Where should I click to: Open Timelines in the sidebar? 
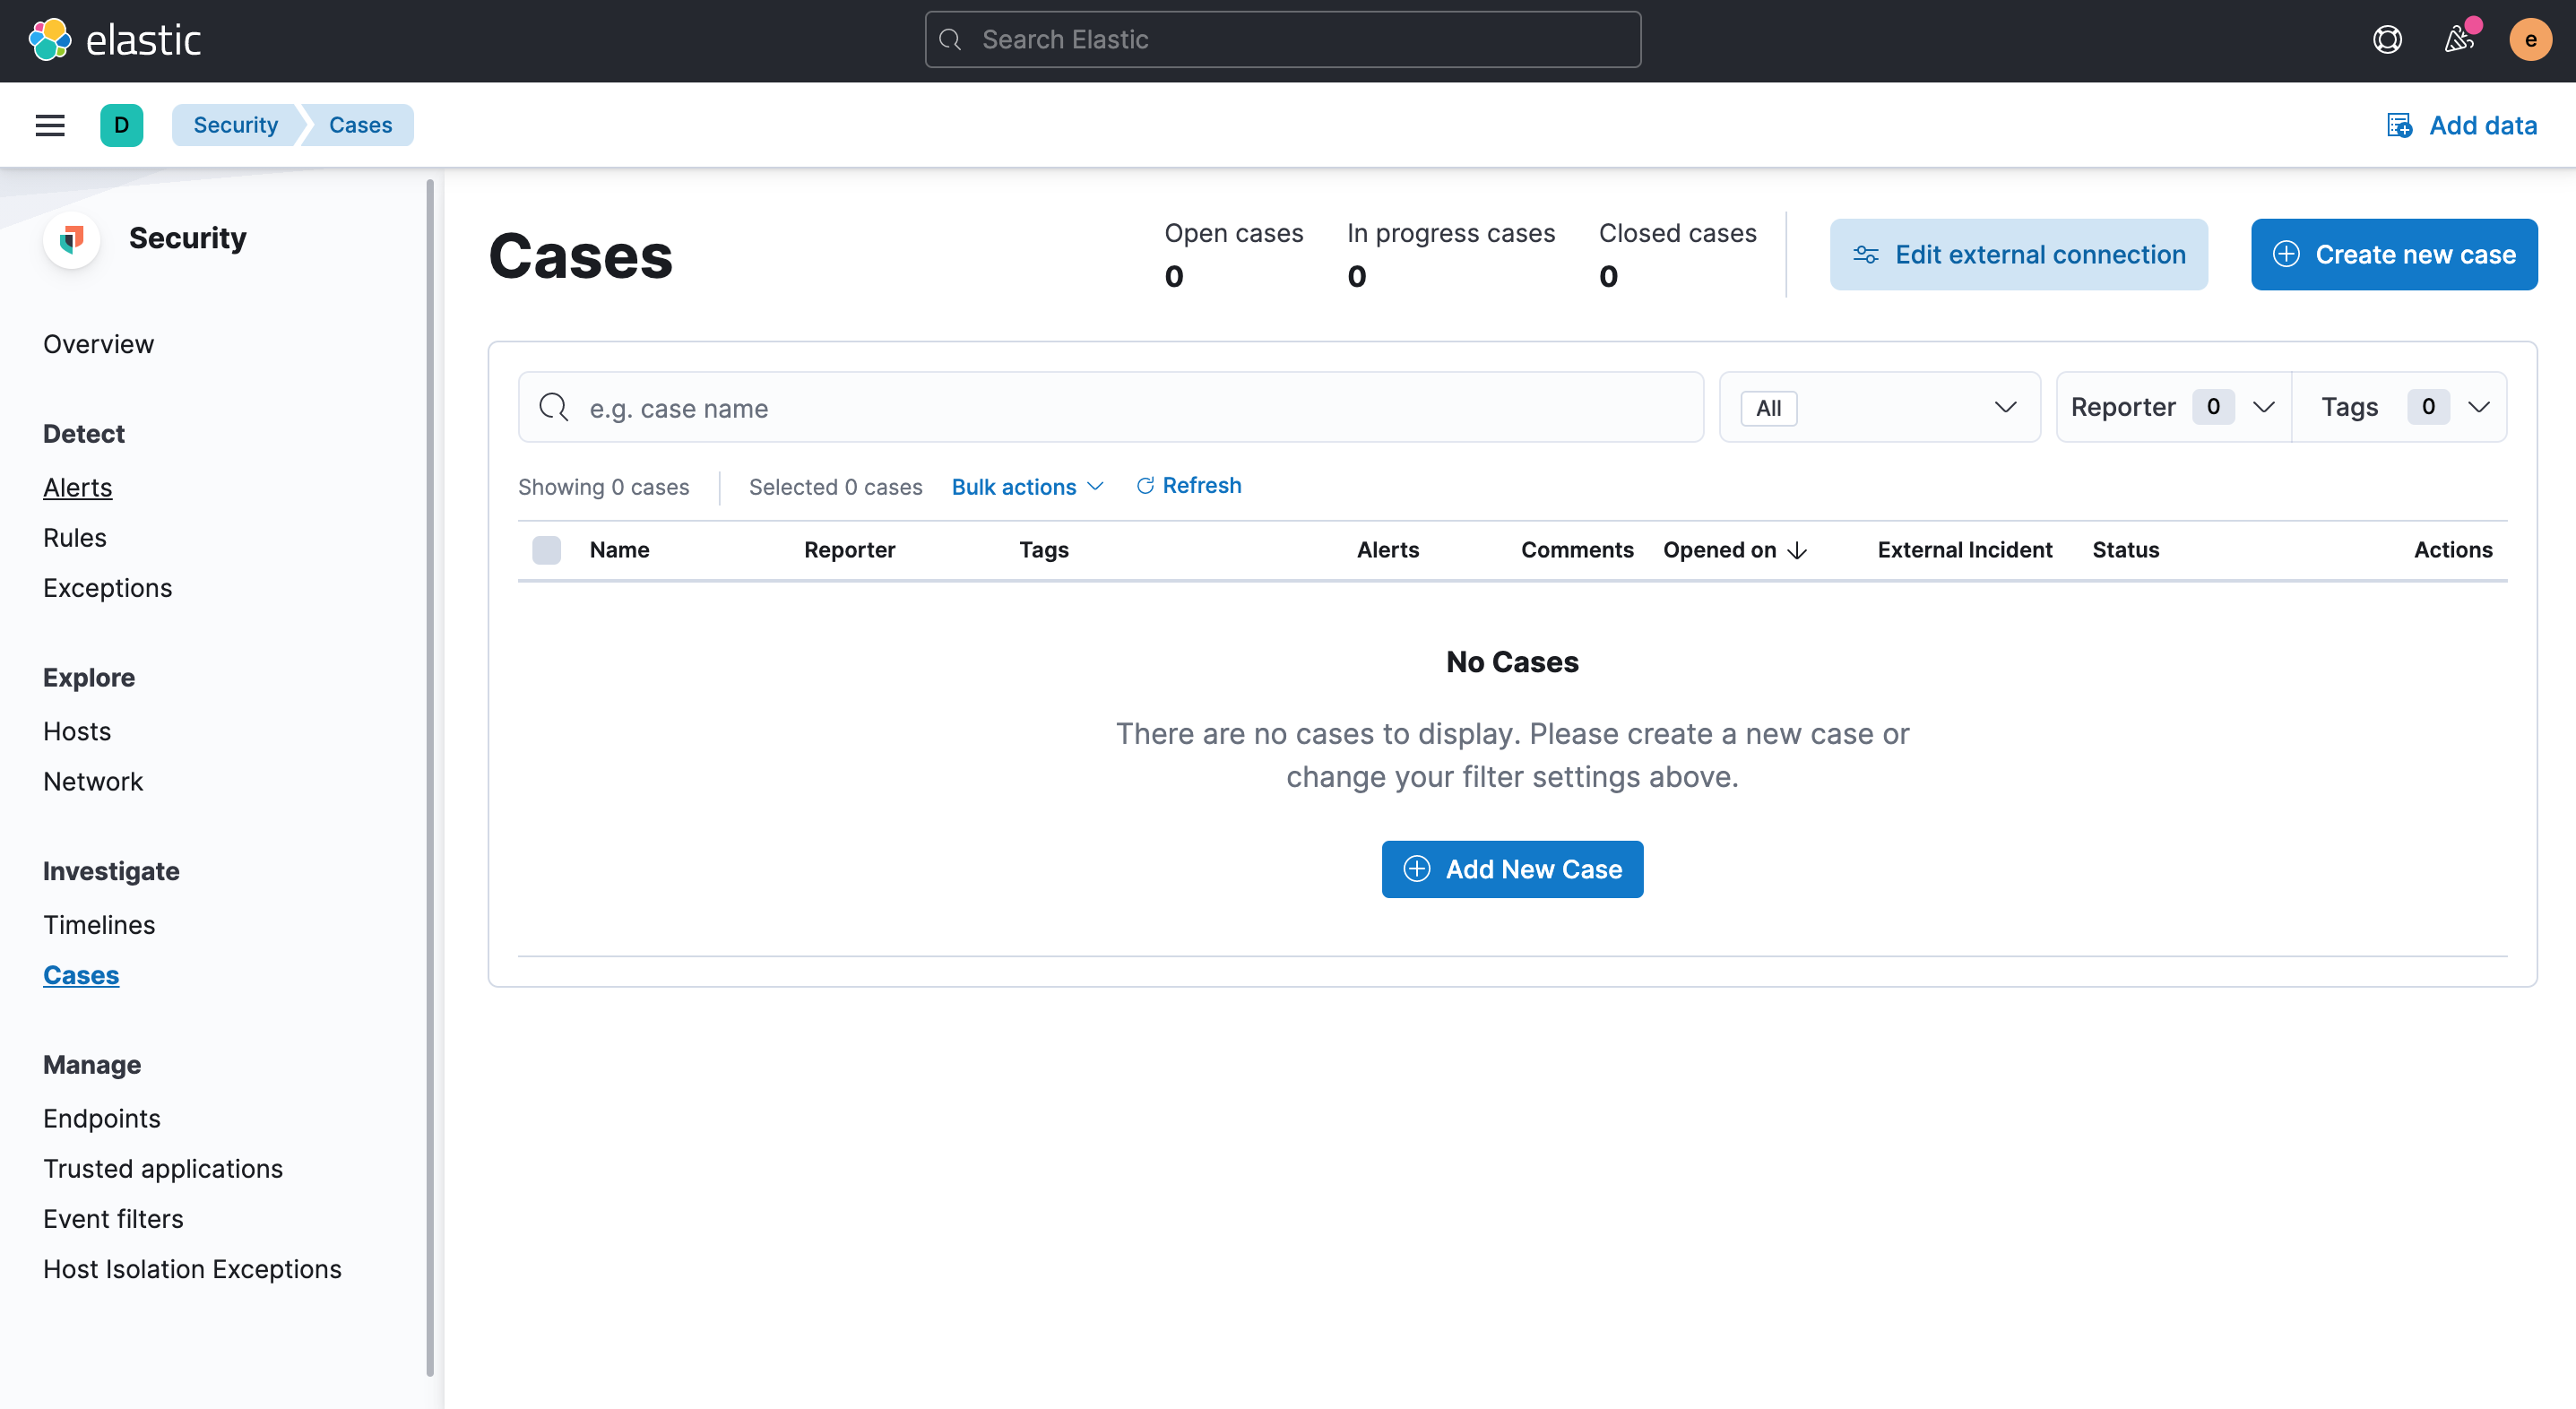(x=99, y=925)
